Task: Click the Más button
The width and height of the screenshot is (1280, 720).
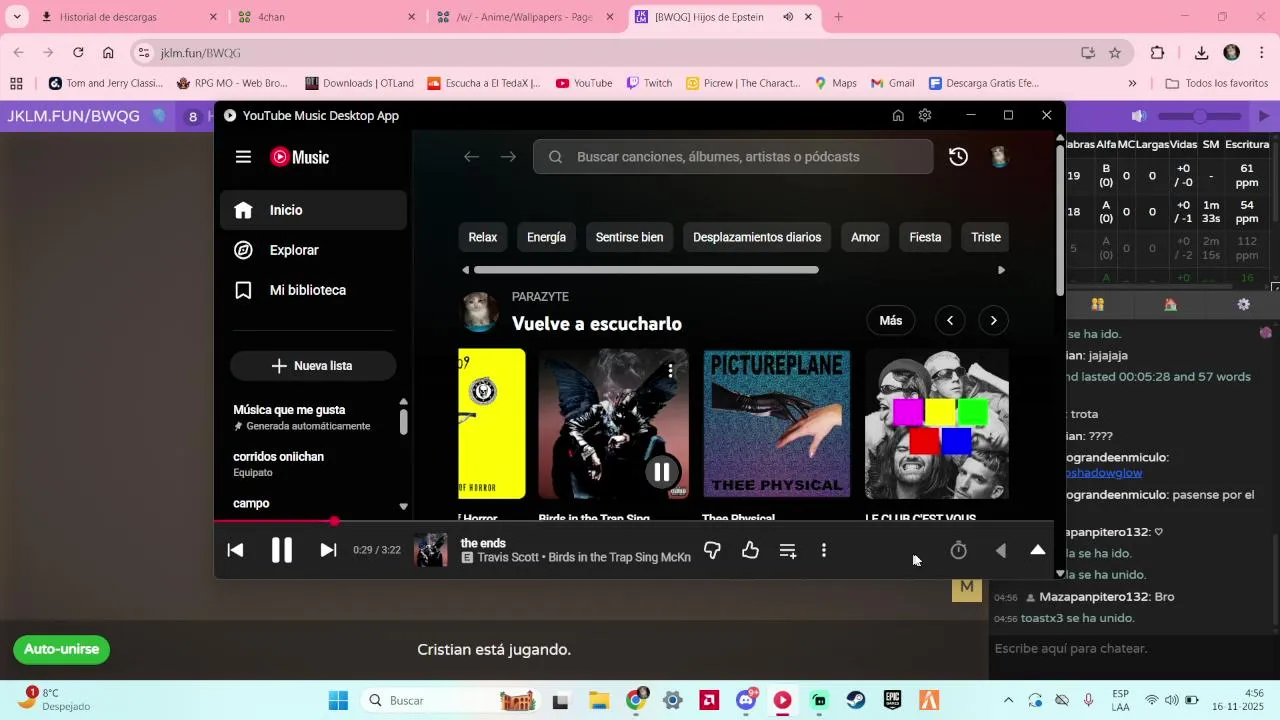Action: pos(891,321)
